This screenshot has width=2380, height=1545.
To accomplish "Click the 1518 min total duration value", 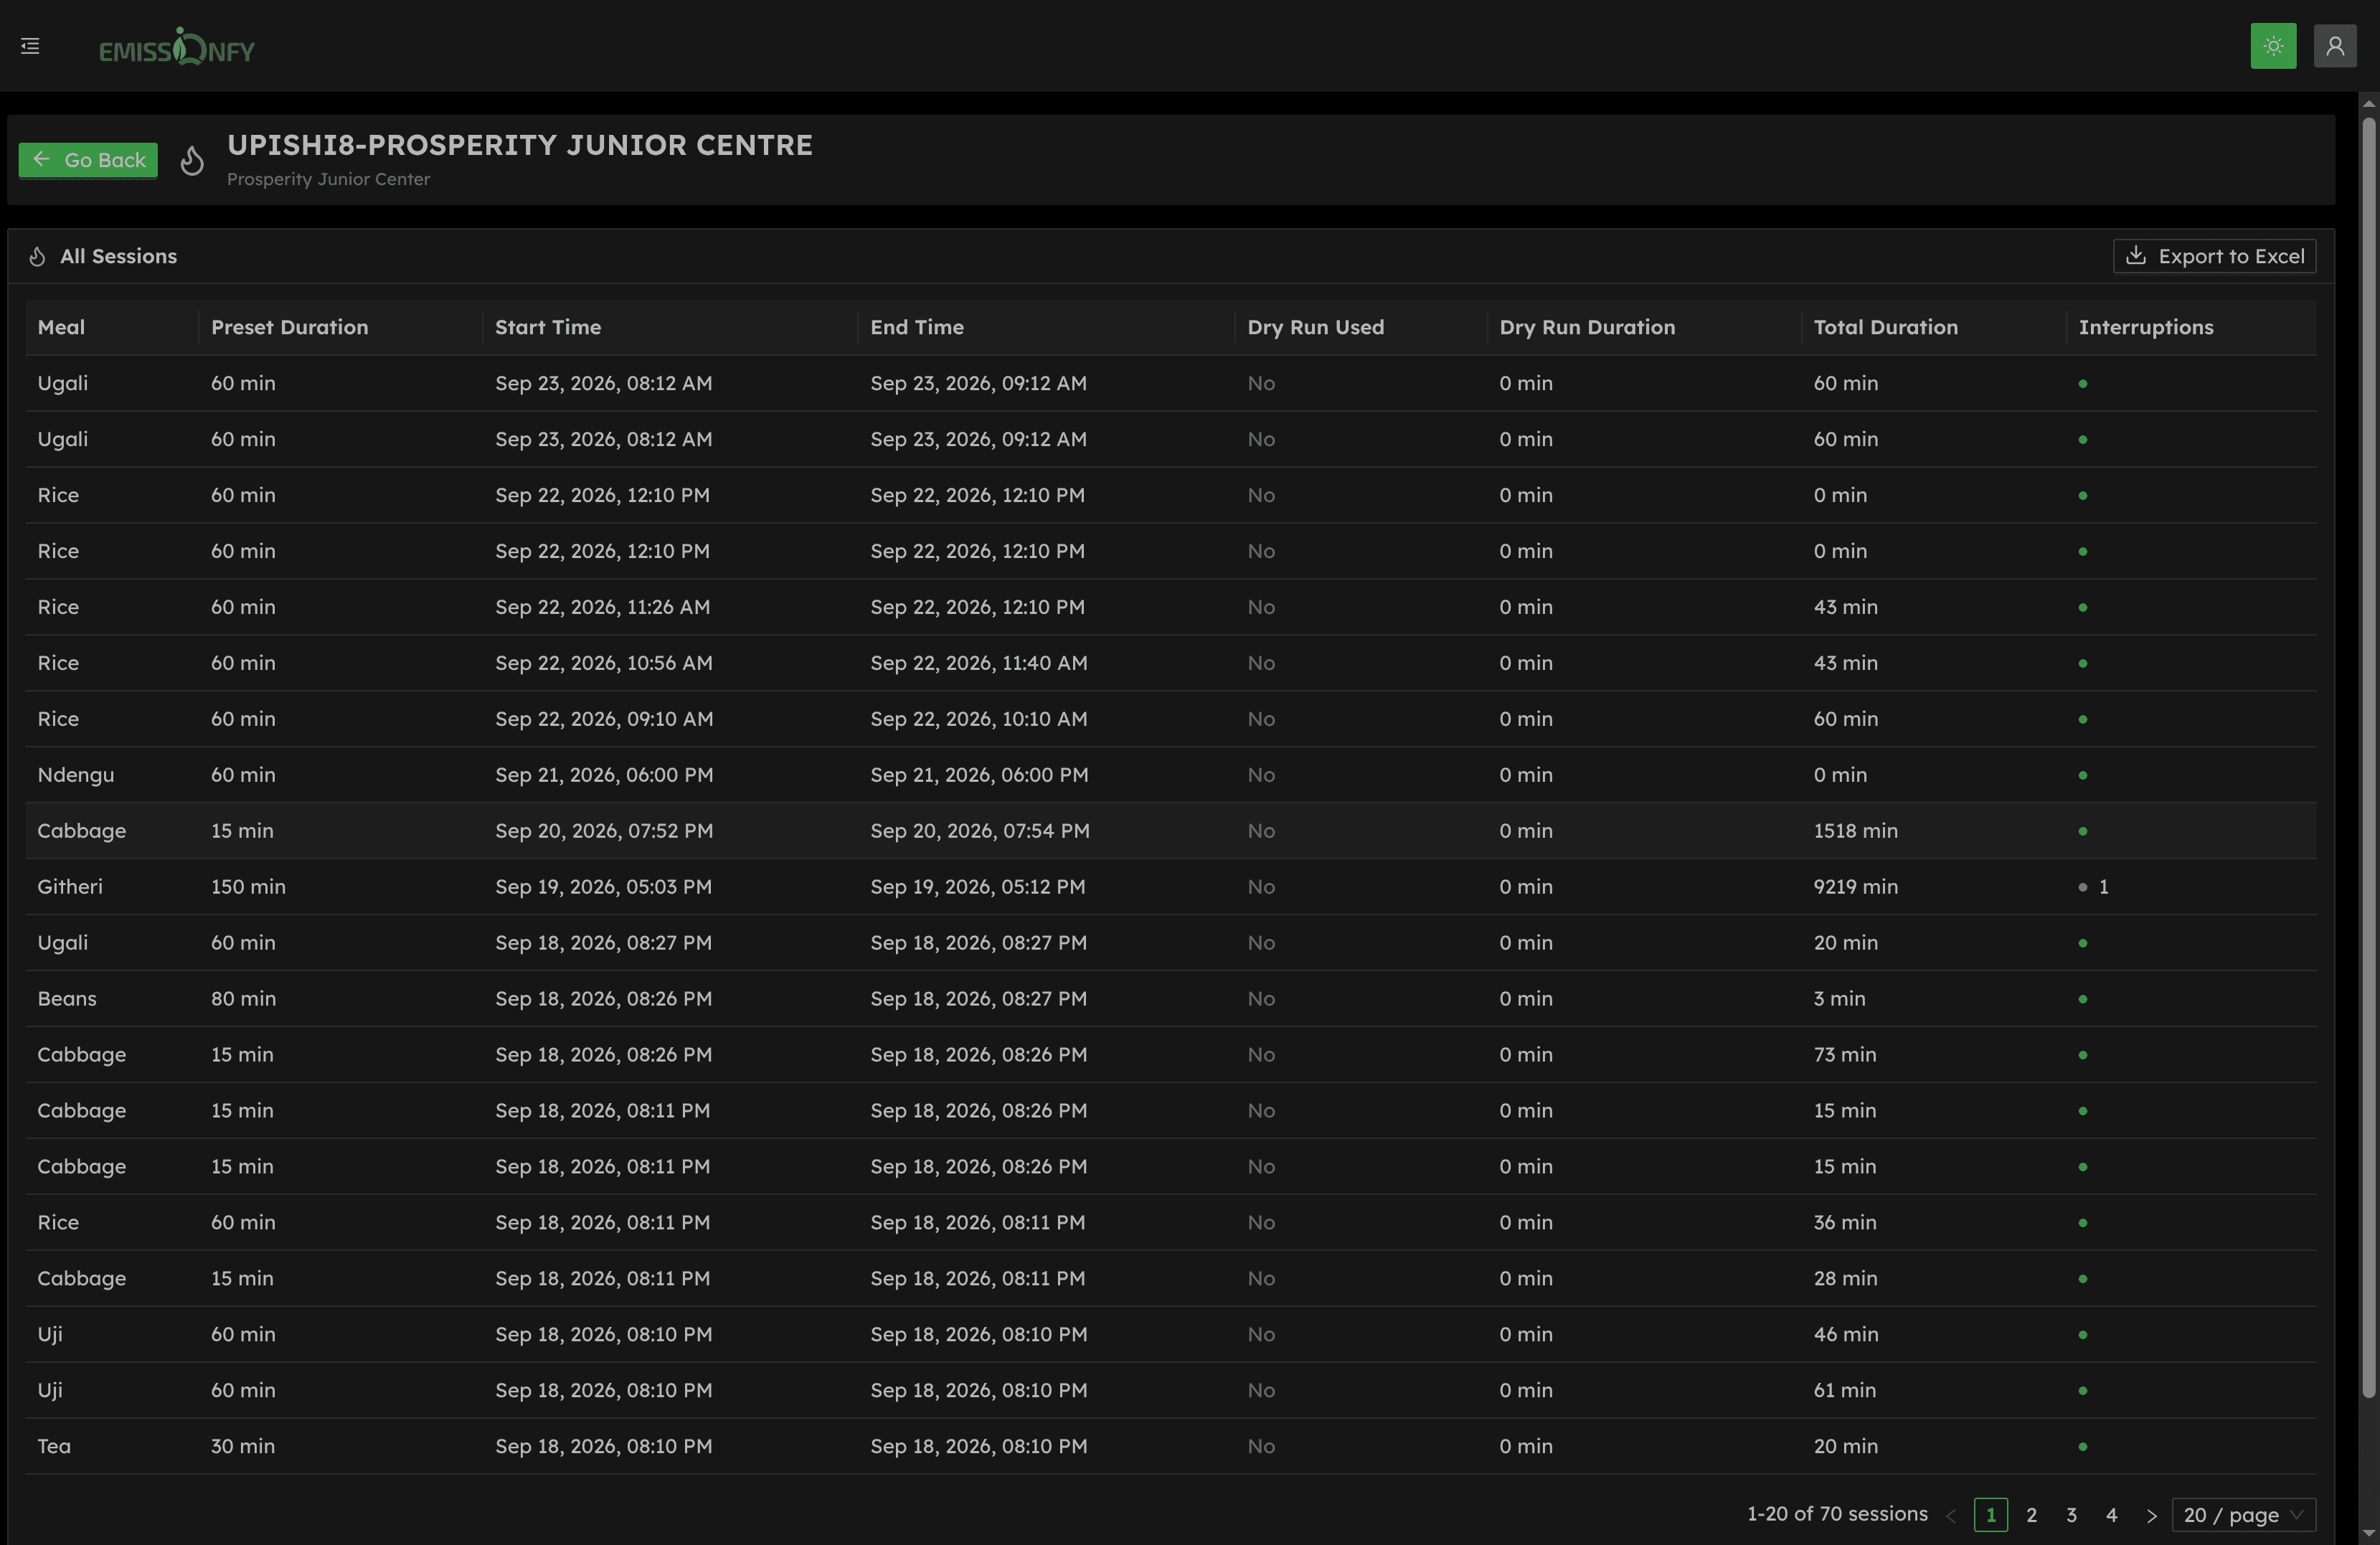I will (1855, 831).
